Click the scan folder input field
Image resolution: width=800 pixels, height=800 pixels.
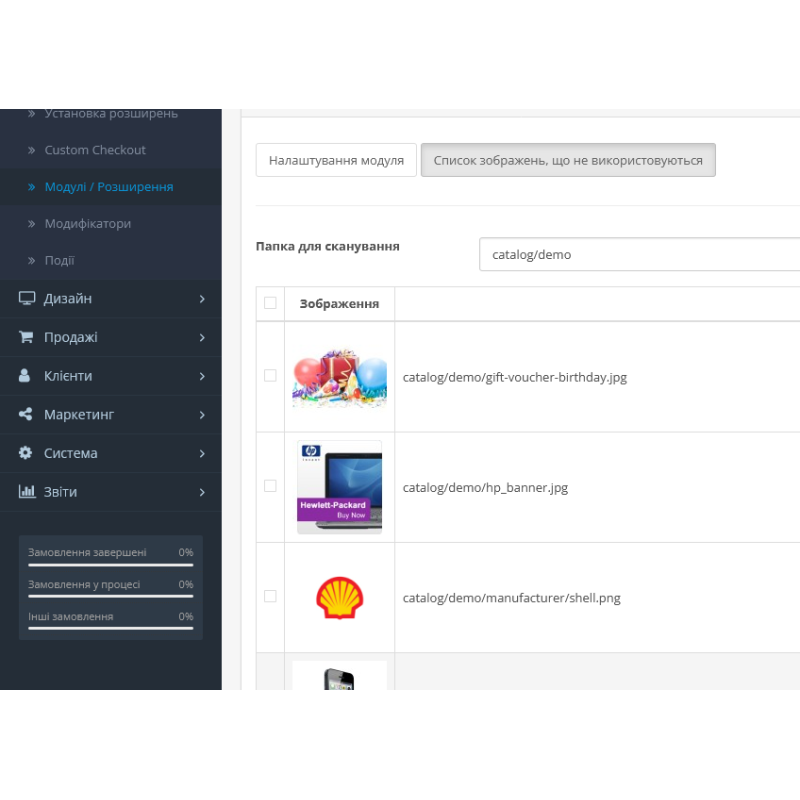640,254
